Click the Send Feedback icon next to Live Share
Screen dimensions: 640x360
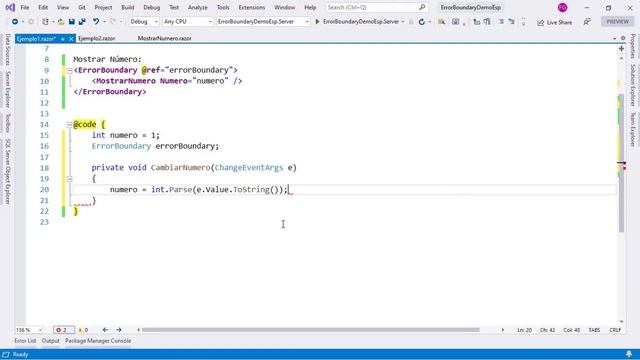587,22
